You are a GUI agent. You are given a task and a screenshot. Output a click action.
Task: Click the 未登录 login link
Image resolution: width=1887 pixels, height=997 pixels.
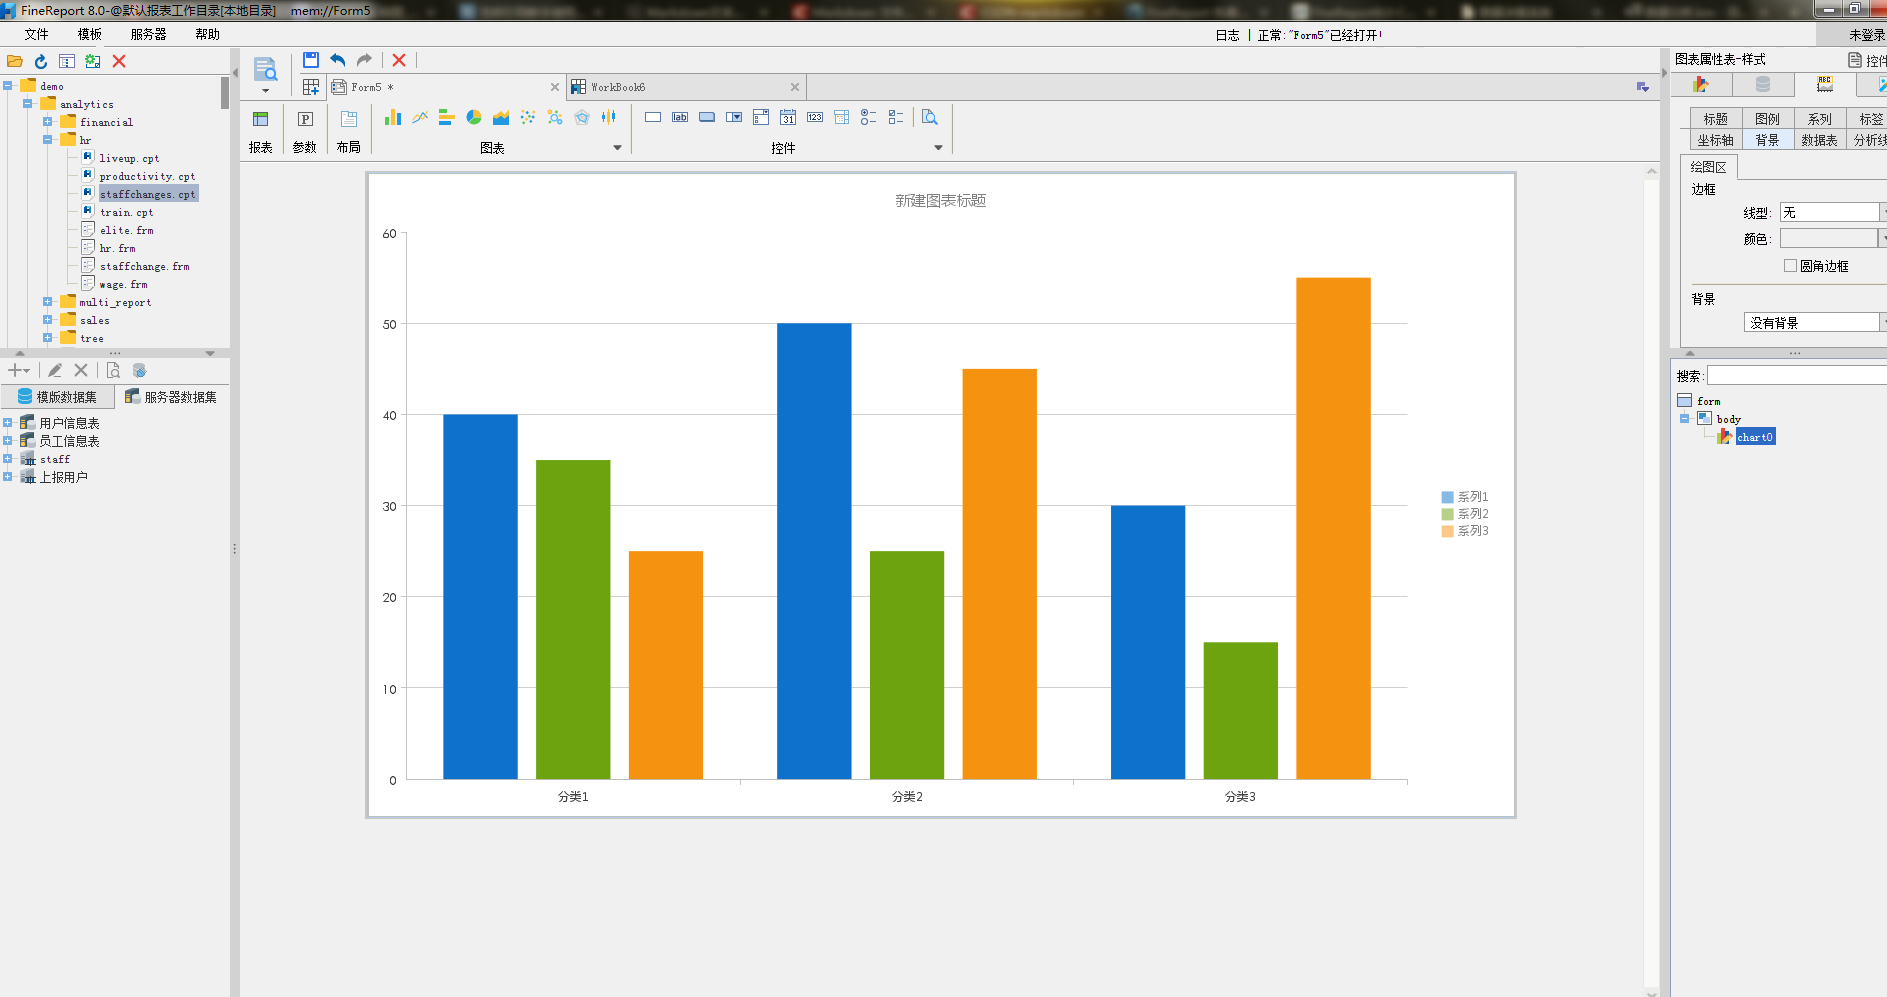pos(1867,34)
